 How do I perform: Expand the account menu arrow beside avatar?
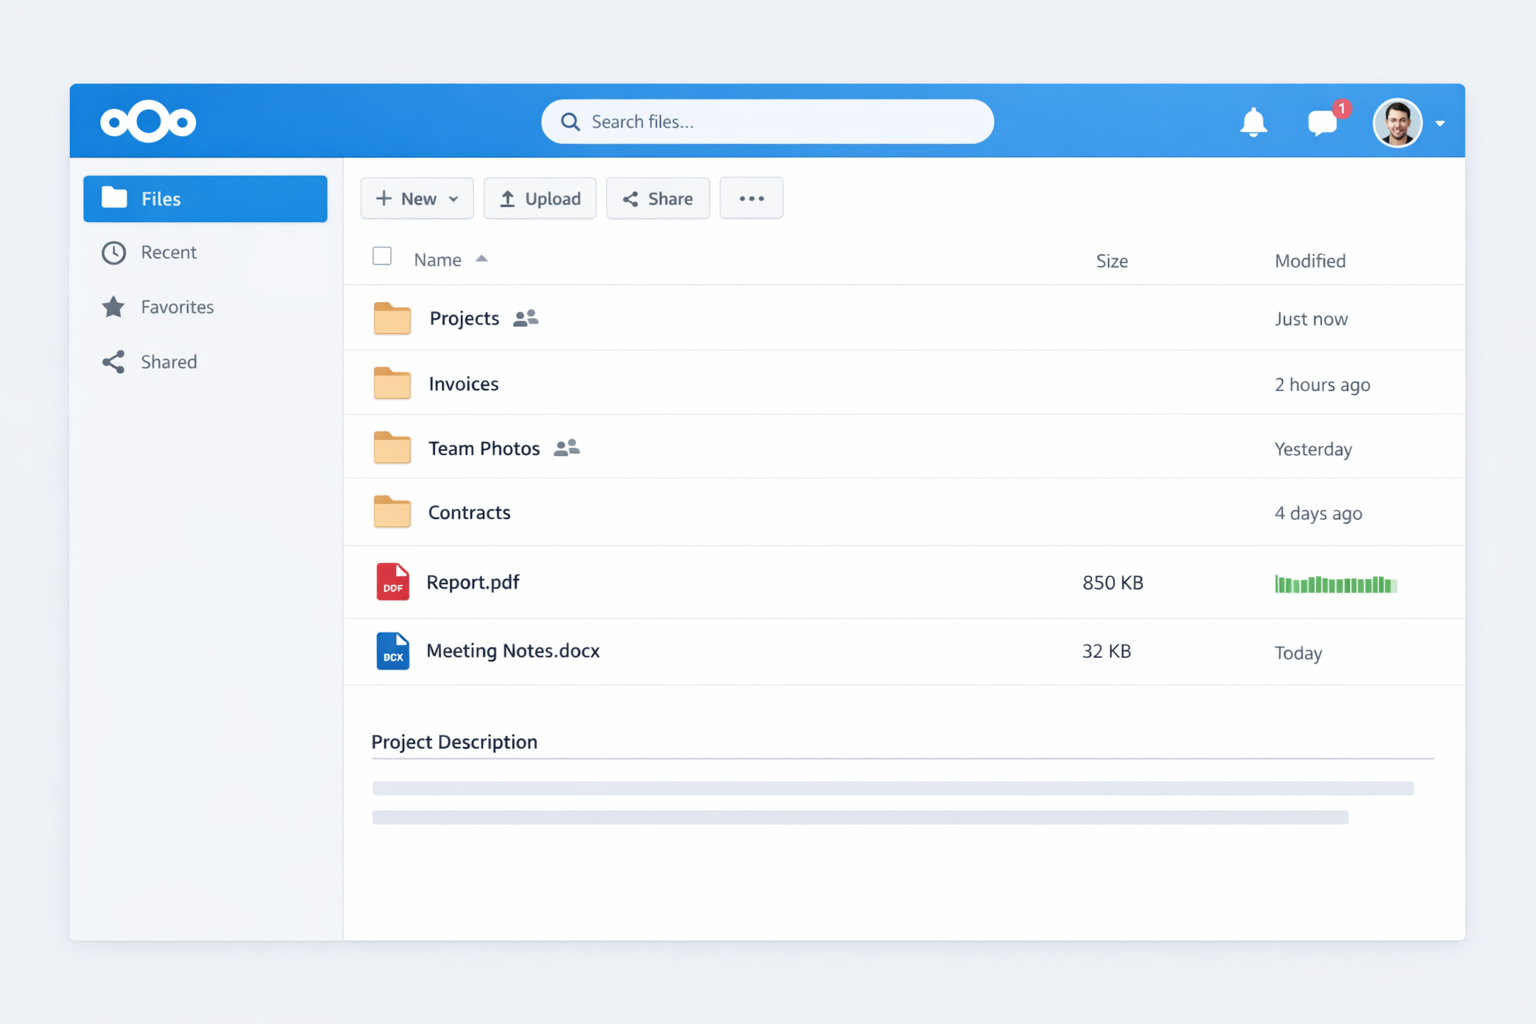point(1440,124)
